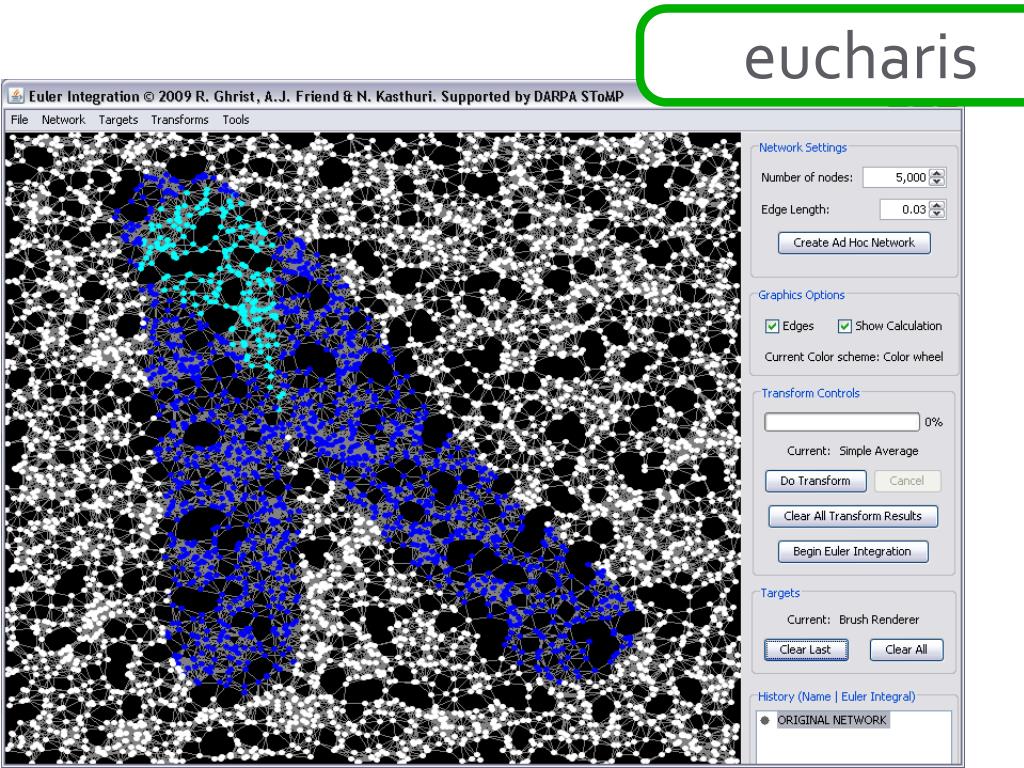Click the Do Transform button

(816, 481)
